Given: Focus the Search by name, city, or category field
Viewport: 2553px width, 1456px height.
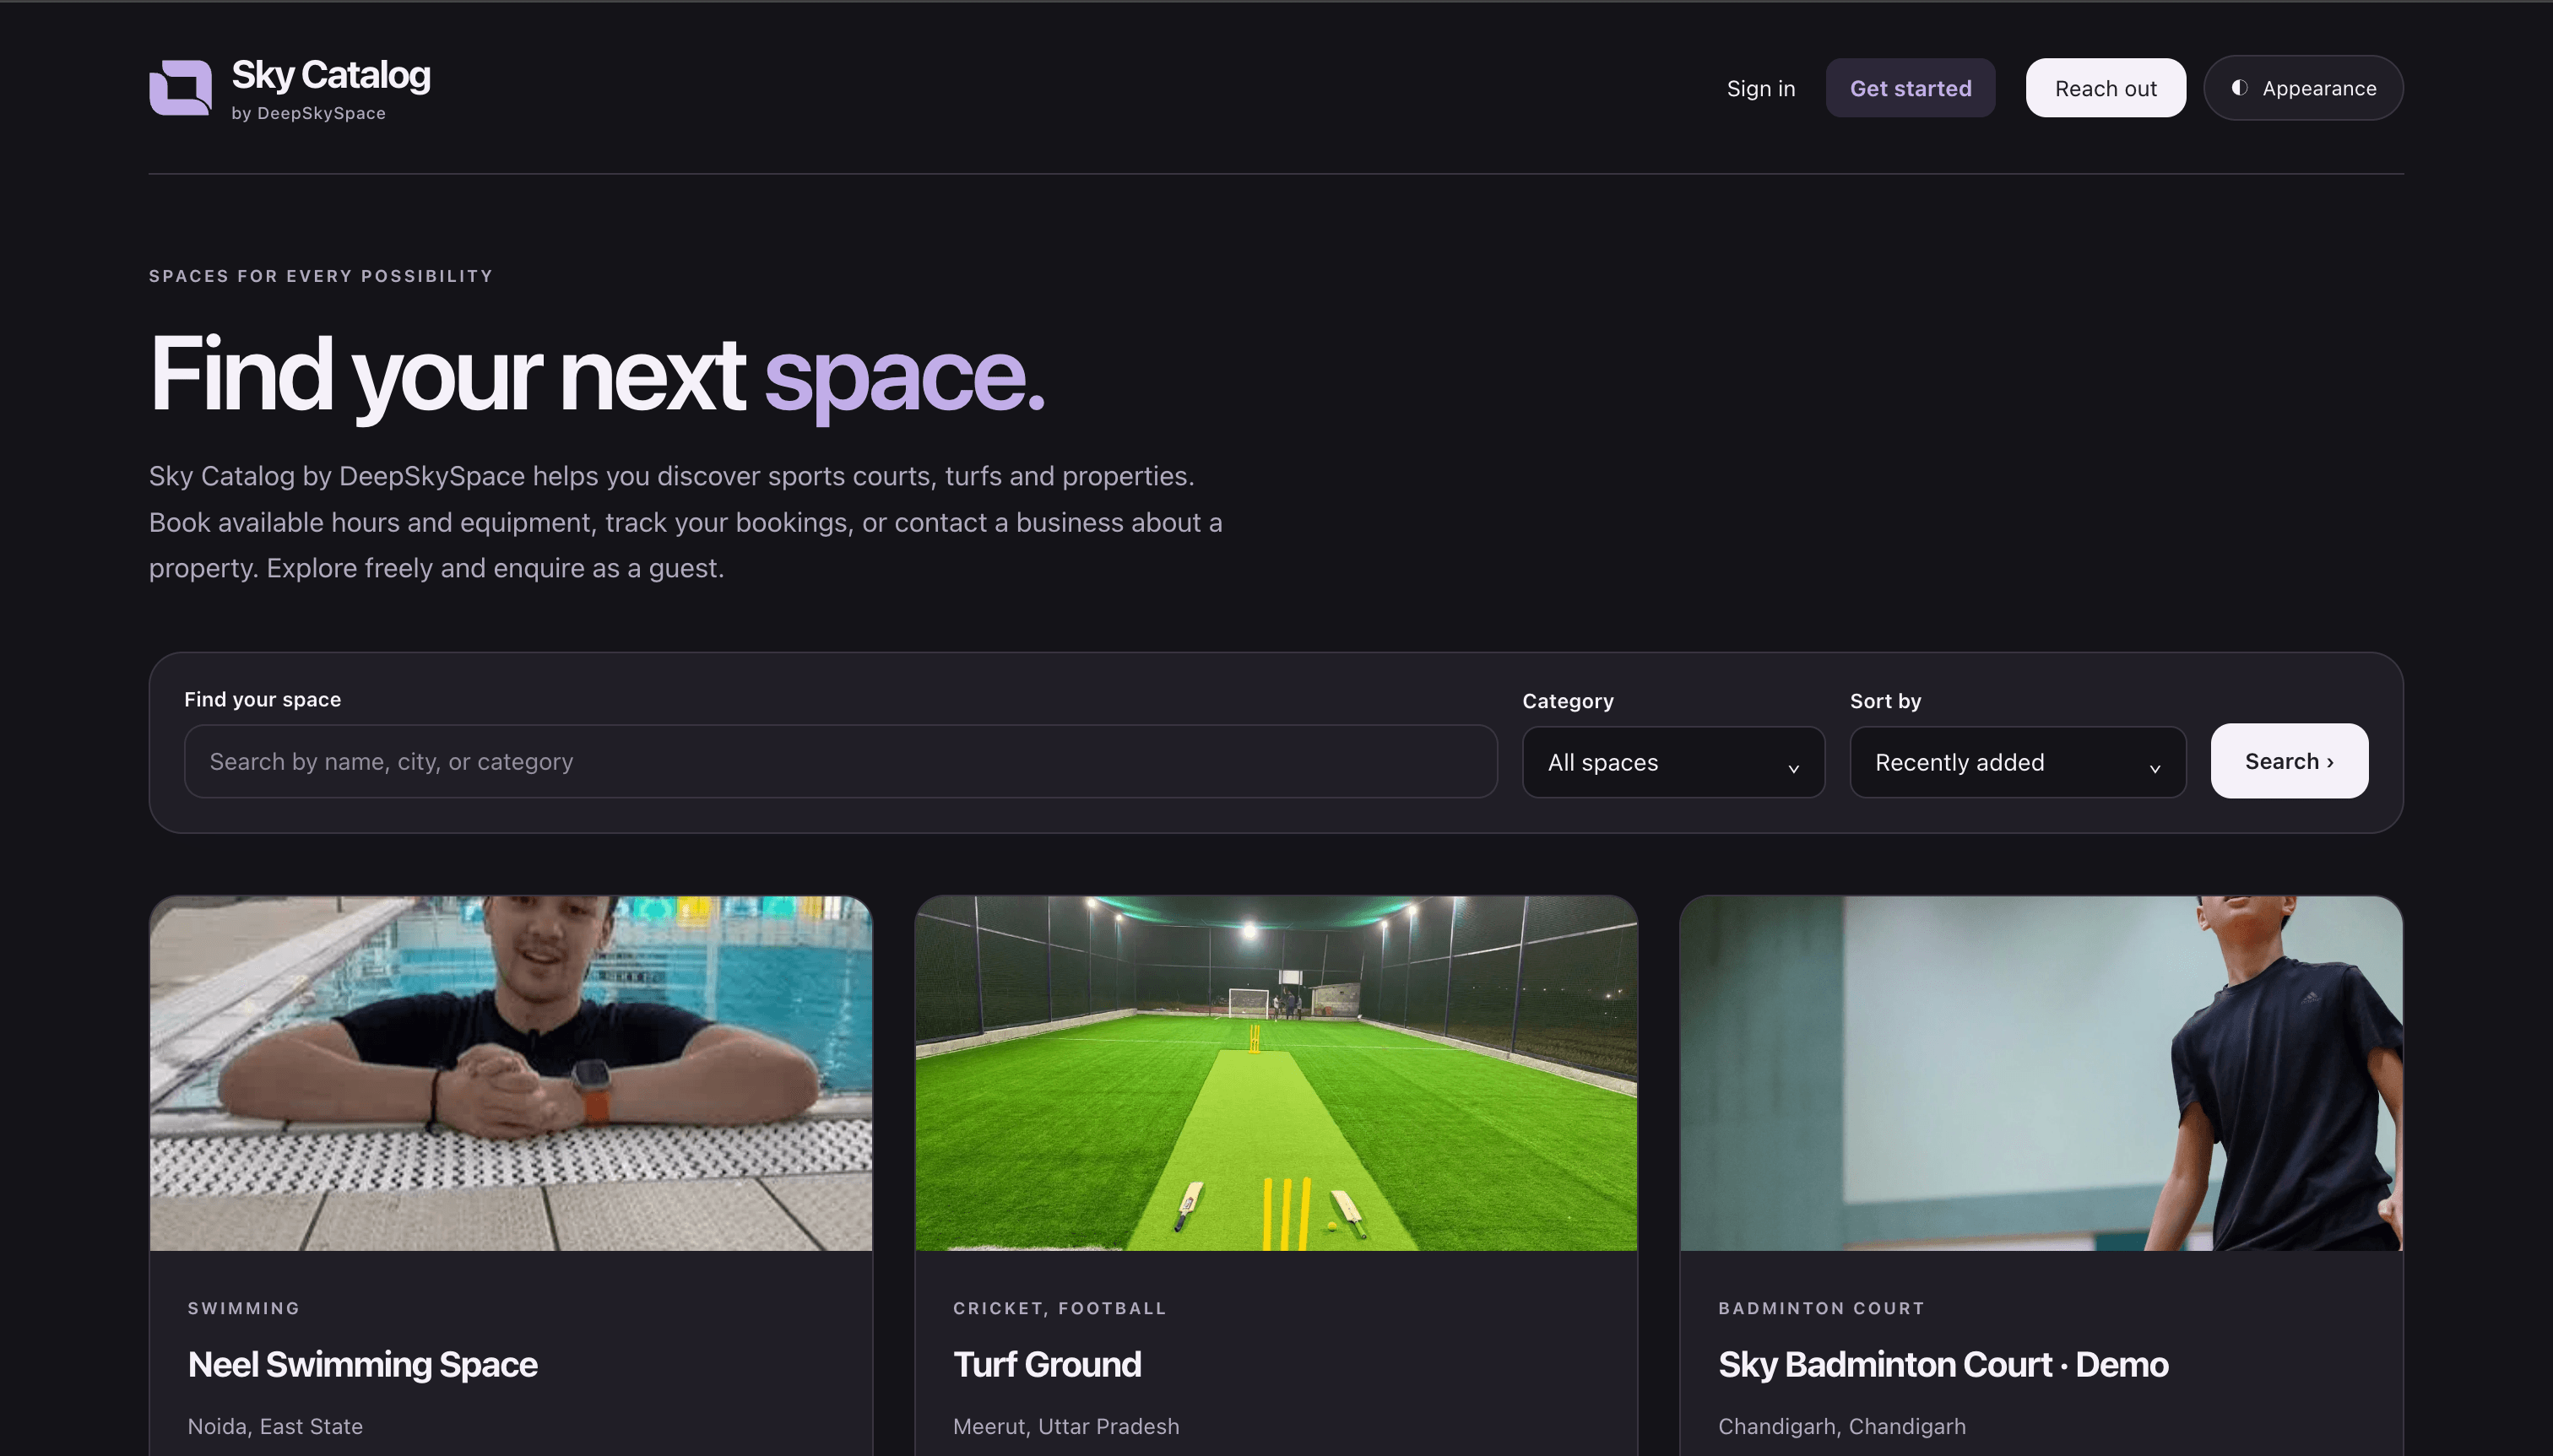Looking at the screenshot, I should (x=840, y=761).
